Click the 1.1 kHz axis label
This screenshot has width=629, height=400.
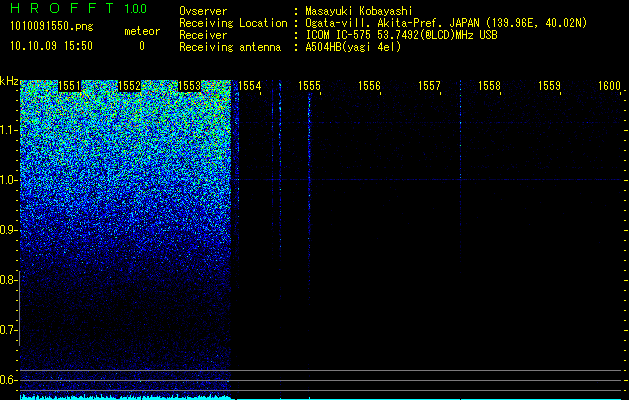point(8,130)
